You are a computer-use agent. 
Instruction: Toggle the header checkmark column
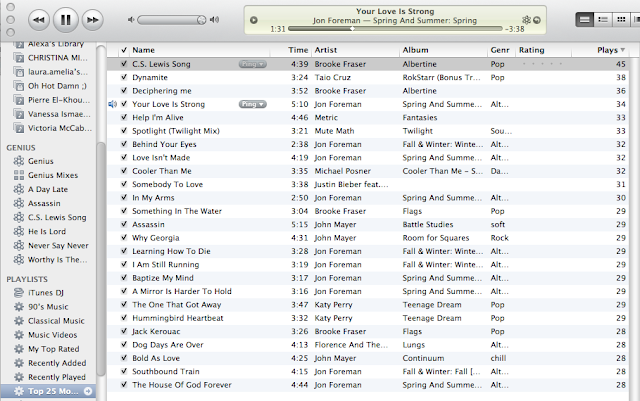click(124, 50)
